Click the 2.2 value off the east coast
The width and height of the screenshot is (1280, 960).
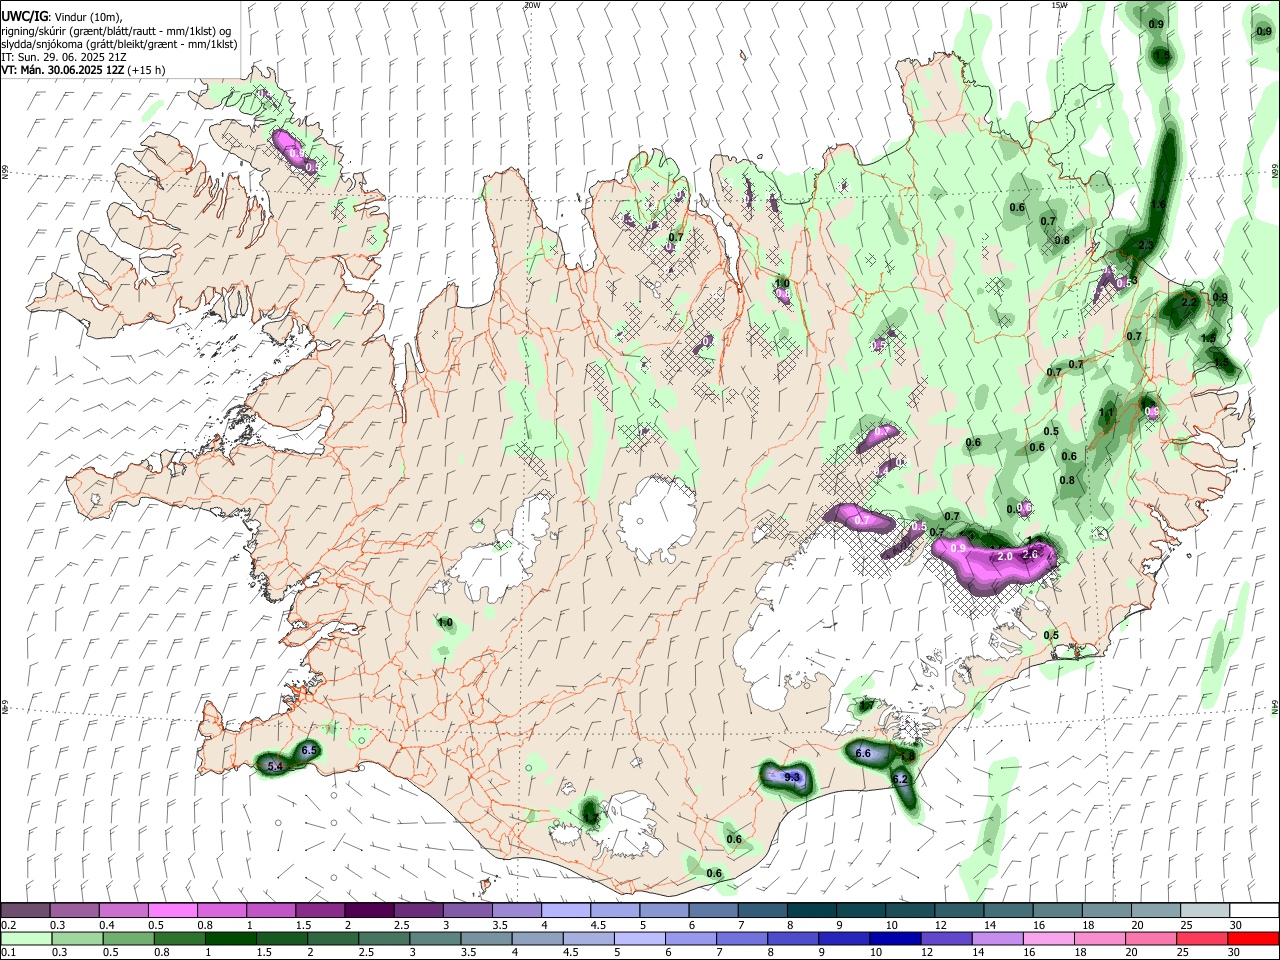[x=1189, y=302]
